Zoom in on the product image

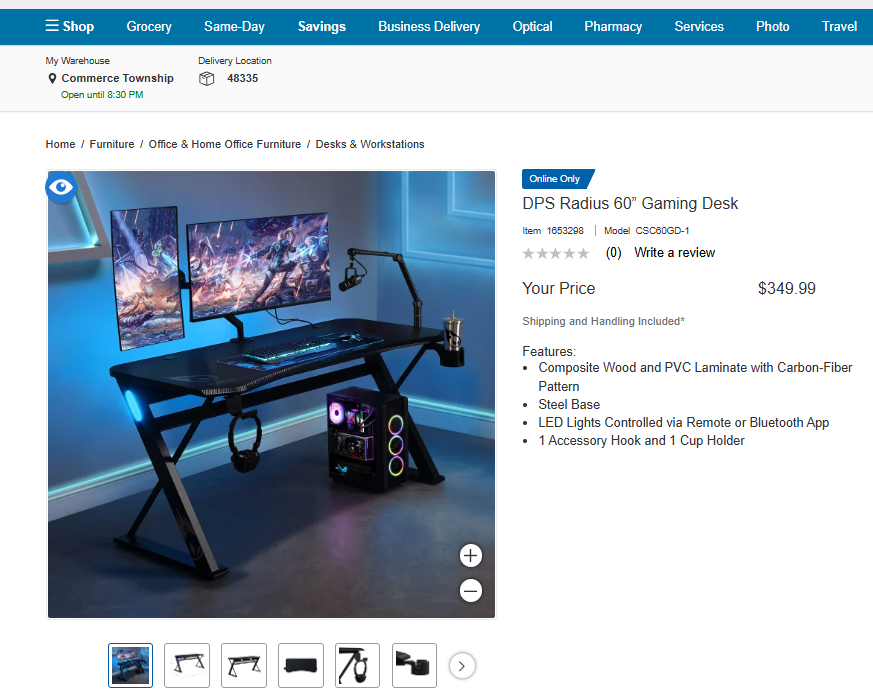[471, 556]
